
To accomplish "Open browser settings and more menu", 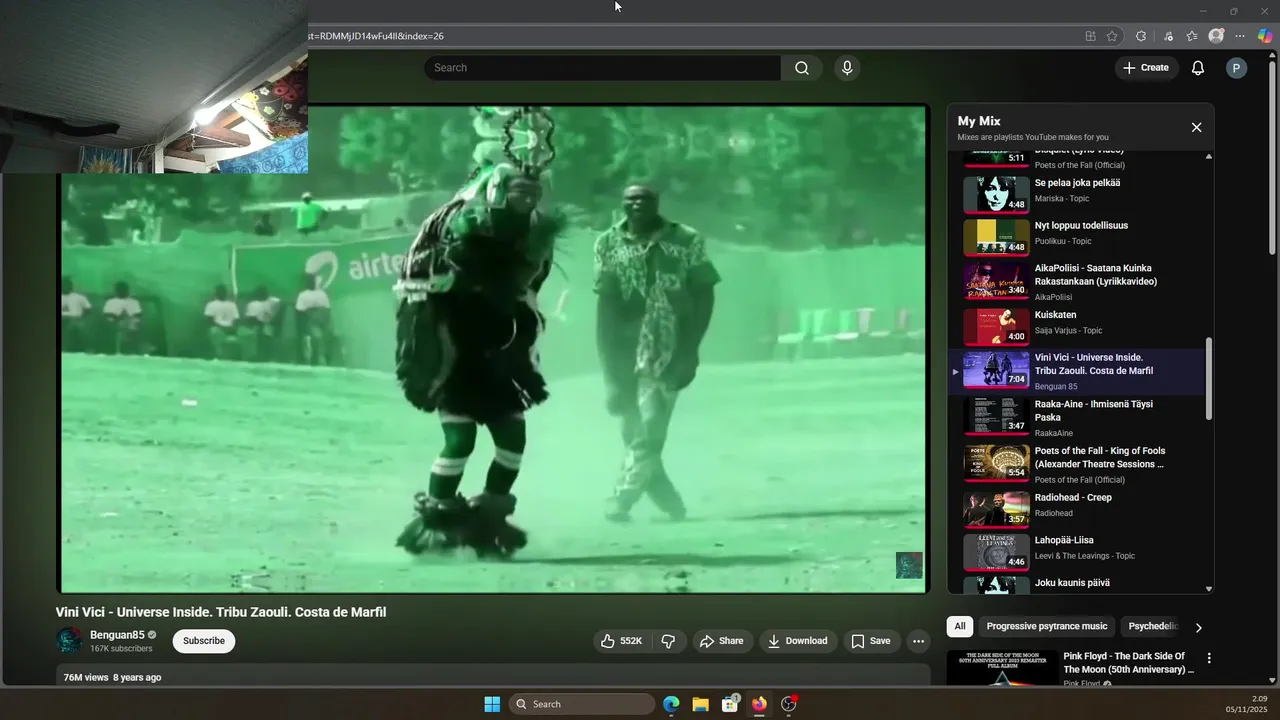I will [x=1240, y=36].
